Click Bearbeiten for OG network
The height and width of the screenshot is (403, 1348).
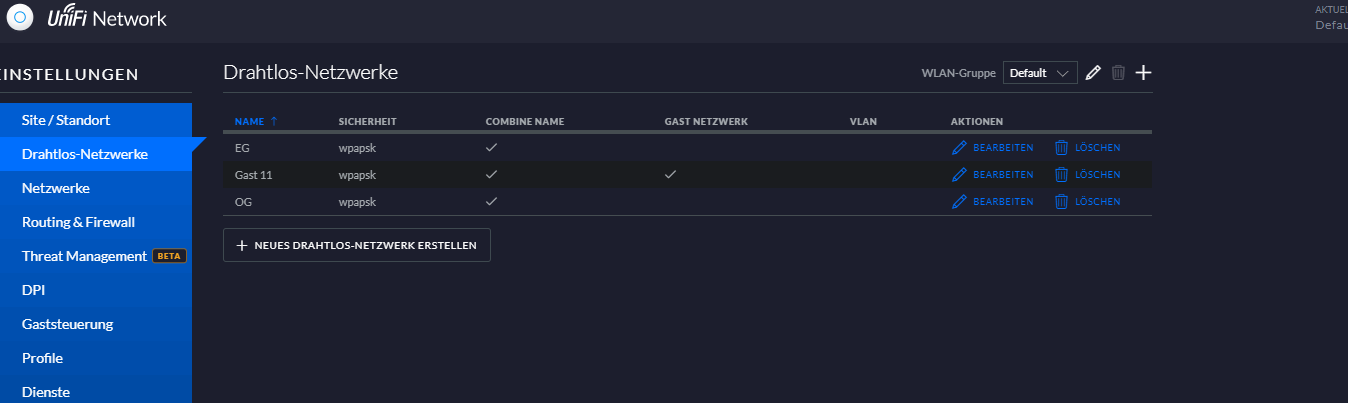[1003, 201]
